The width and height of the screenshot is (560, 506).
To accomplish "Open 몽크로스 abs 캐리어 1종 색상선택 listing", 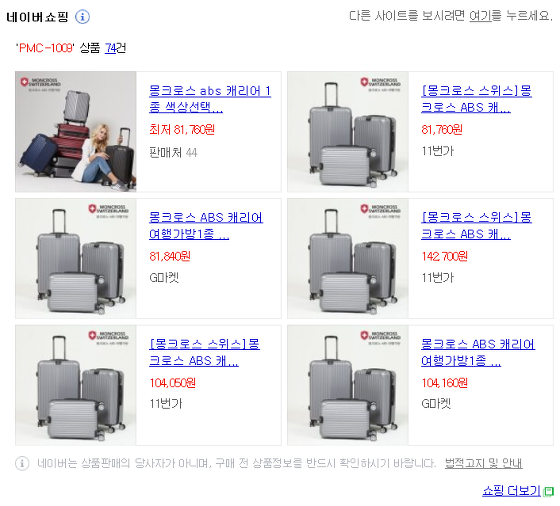I will coord(210,99).
